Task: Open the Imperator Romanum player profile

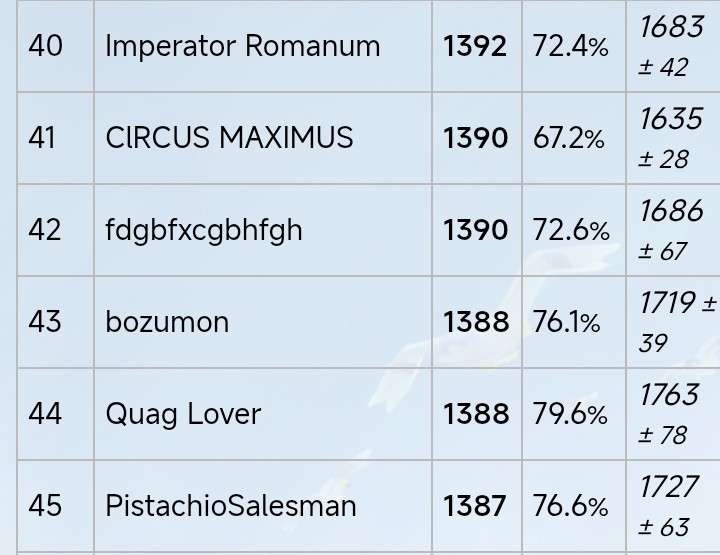Action: 242,46
